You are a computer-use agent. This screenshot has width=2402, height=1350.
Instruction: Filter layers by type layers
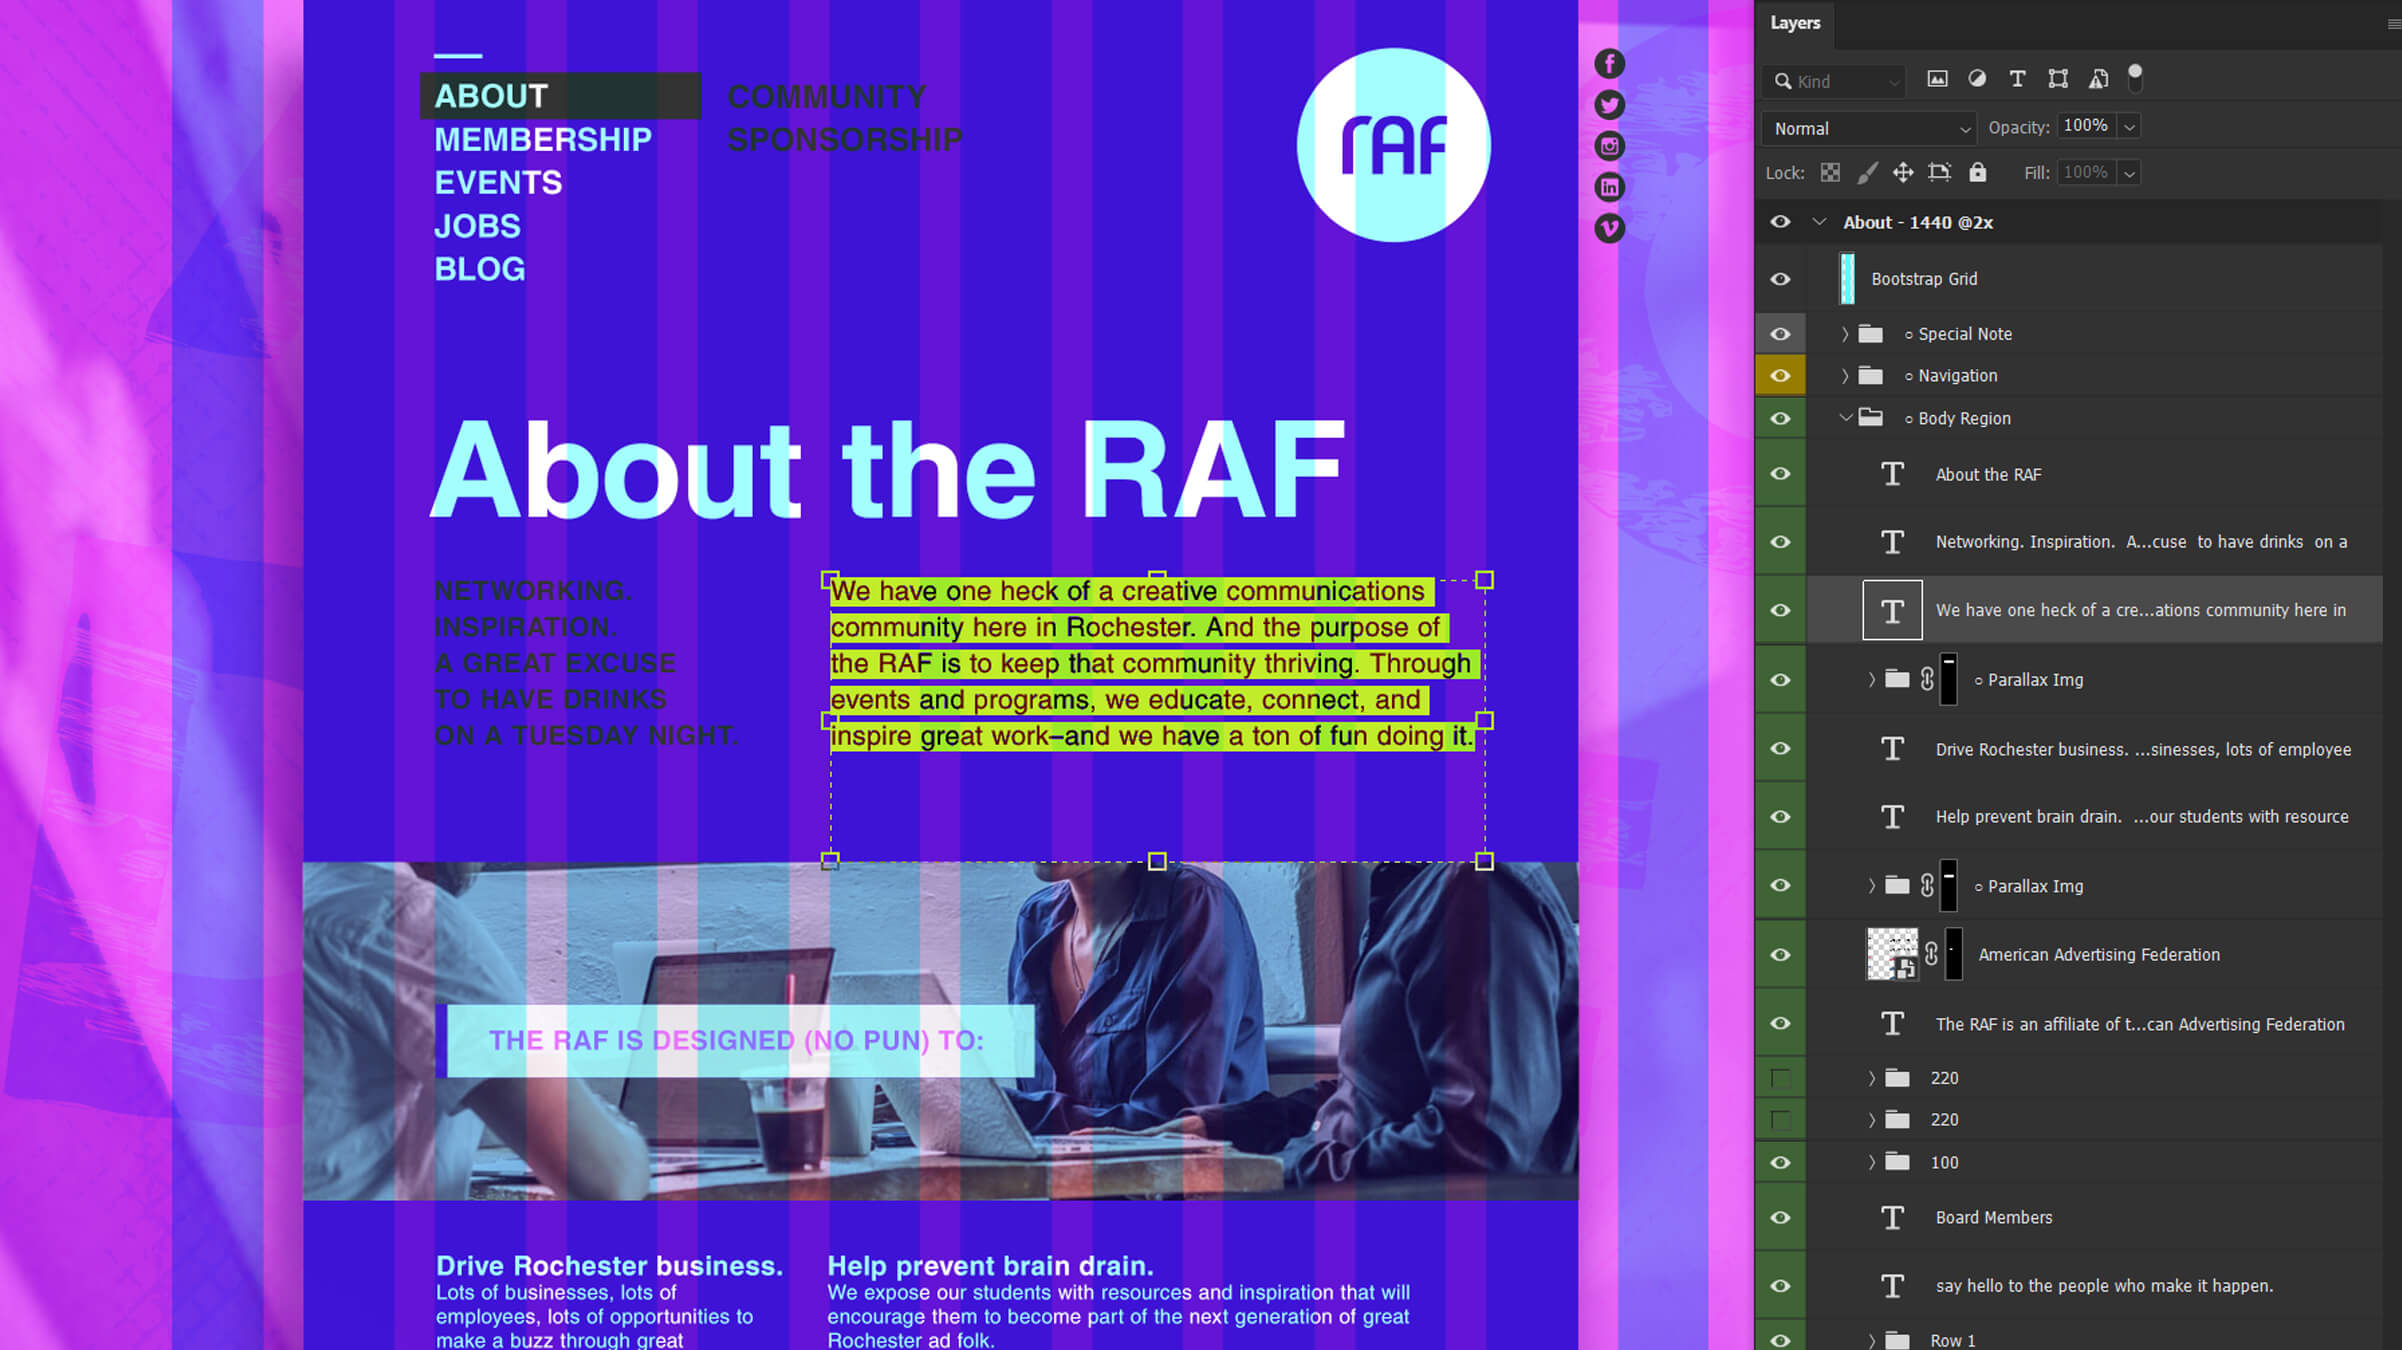click(x=2017, y=79)
